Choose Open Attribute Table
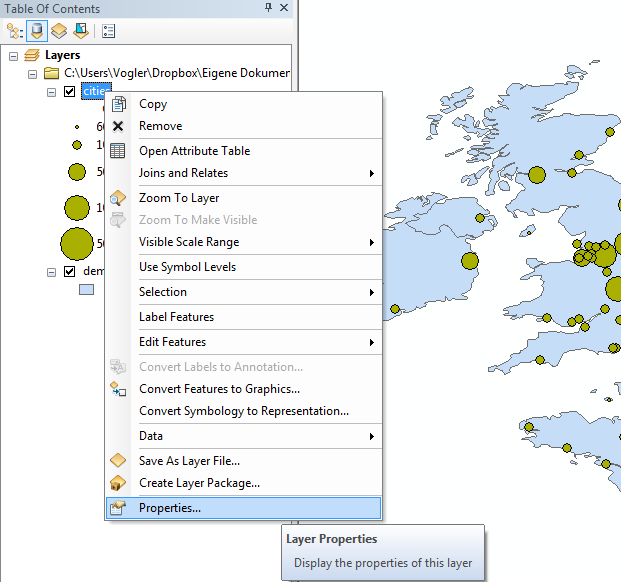The width and height of the screenshot is (621, 582). 244,151
